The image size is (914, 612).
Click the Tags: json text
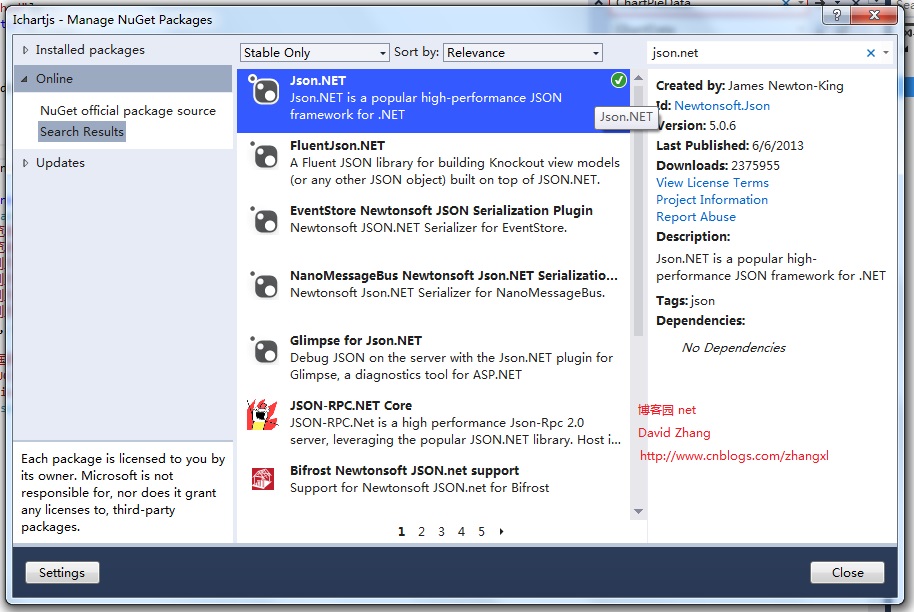tap(686, 301)
